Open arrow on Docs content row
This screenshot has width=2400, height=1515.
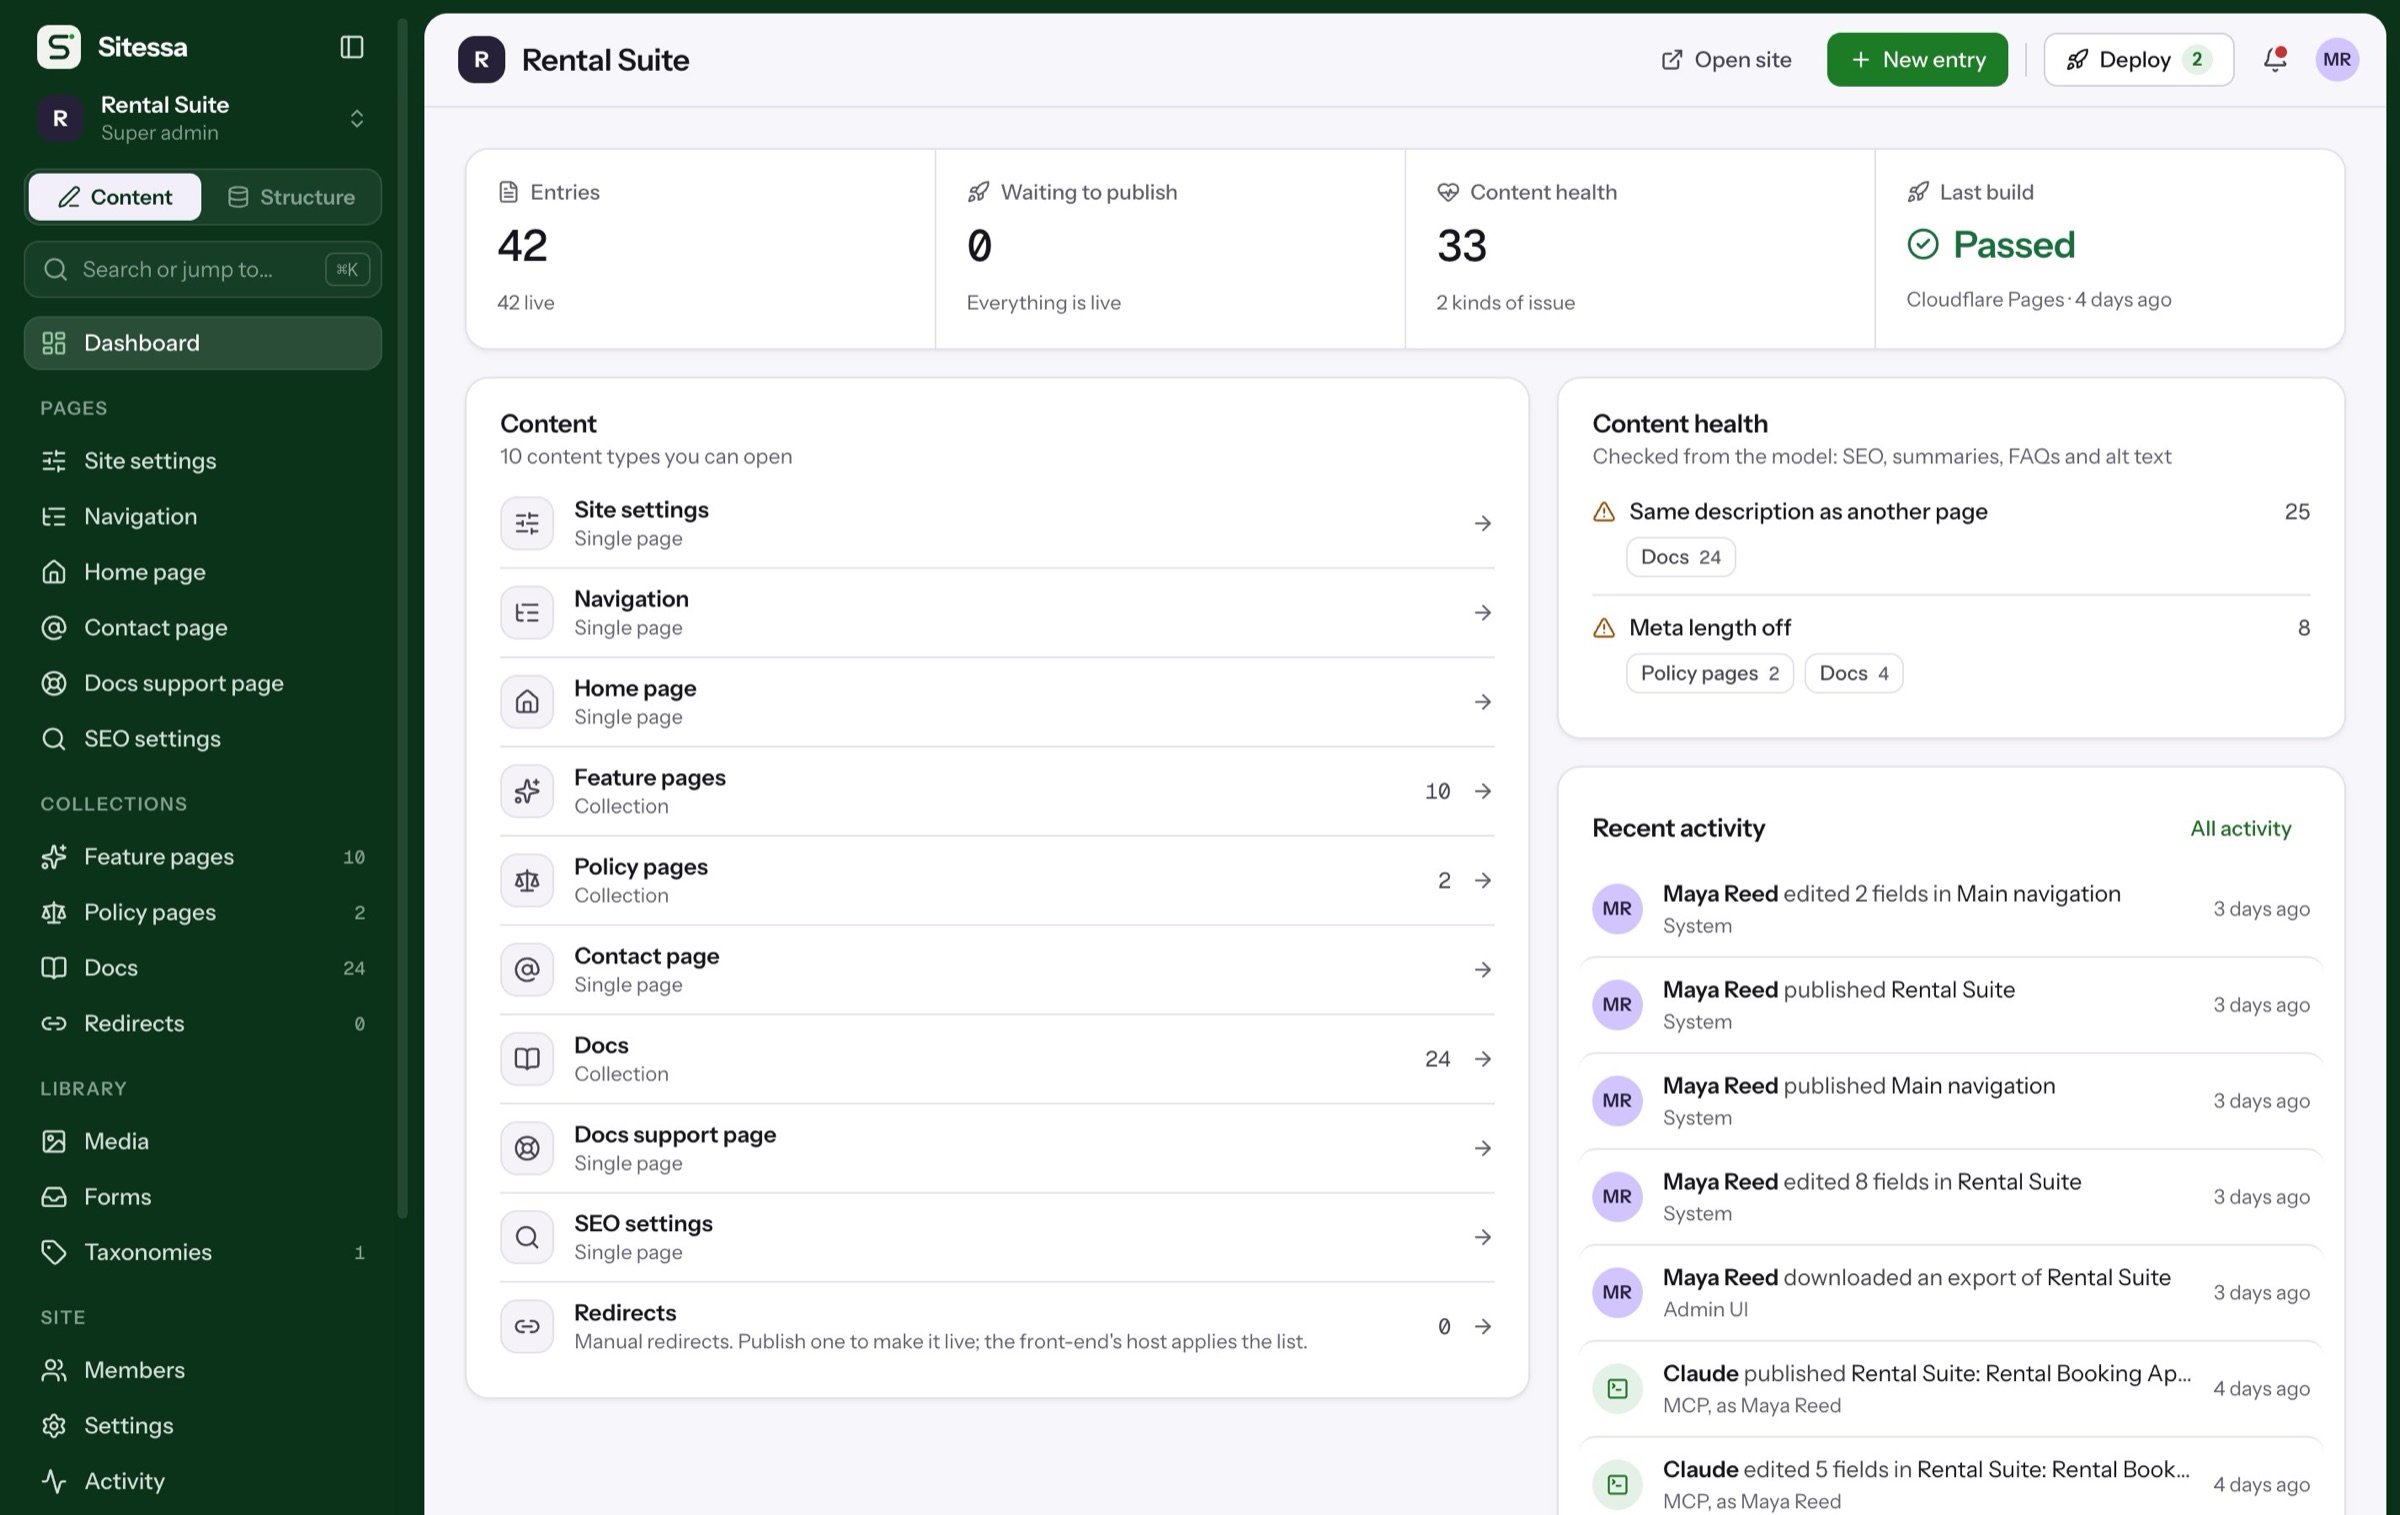coord(1483,1059)
